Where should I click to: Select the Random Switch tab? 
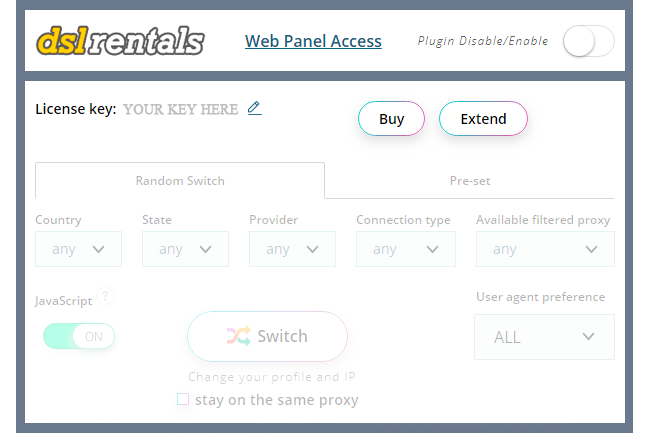point(180,181)
